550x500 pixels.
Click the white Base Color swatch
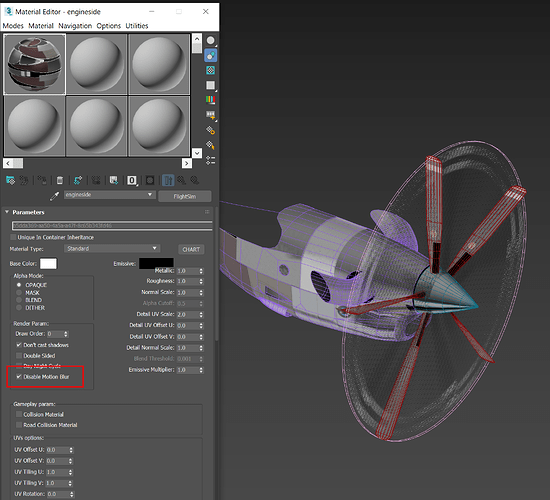[48, 264]
